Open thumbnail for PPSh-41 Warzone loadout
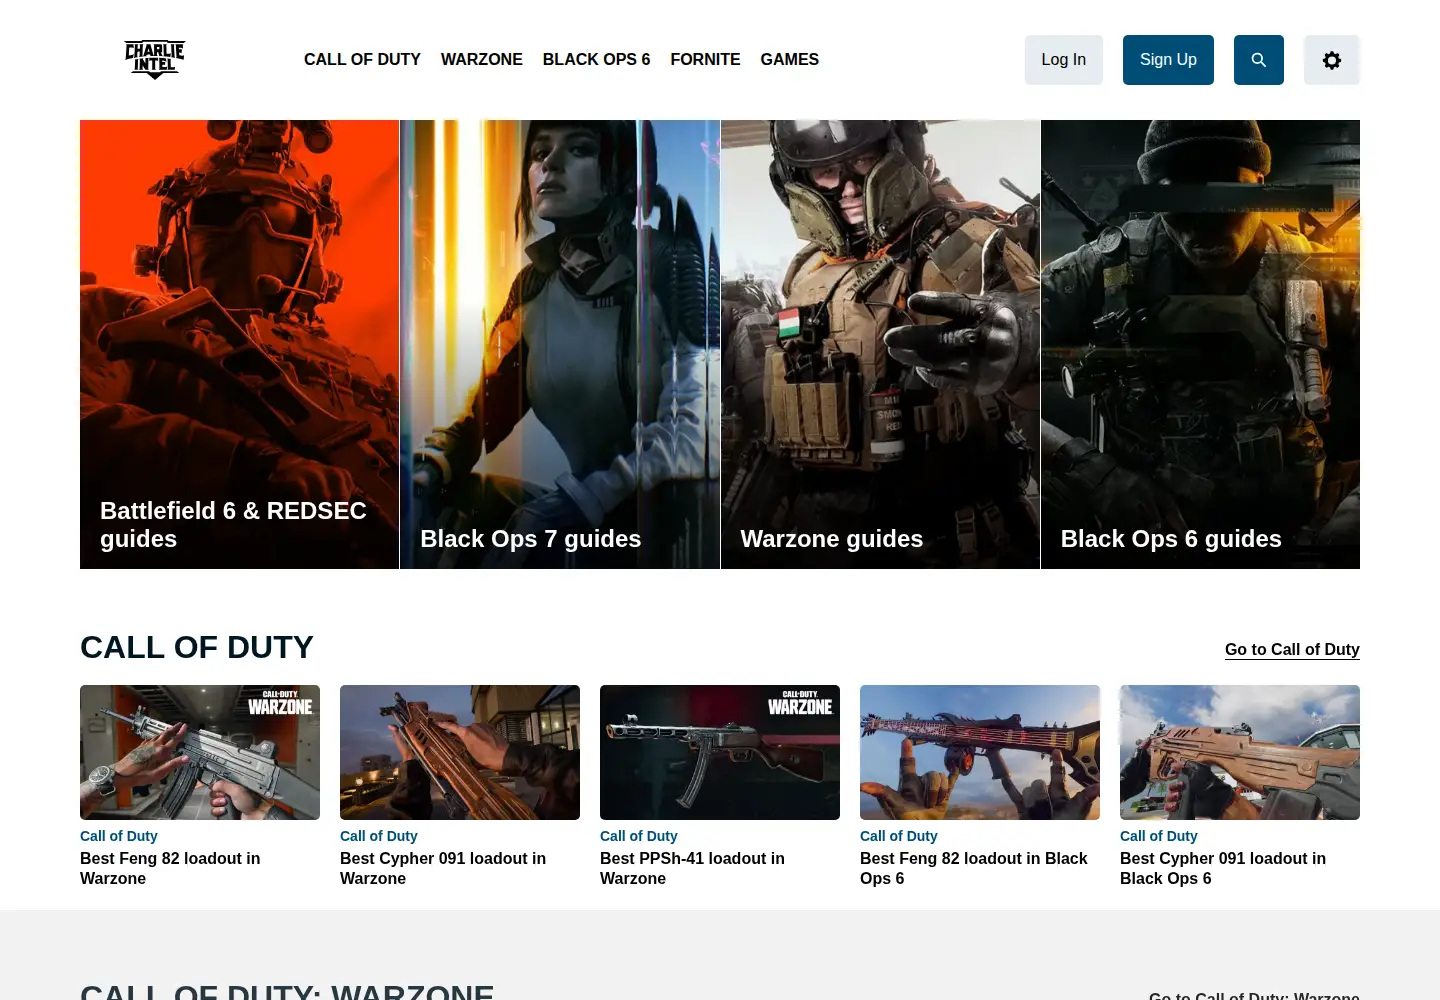 pyautogui.click(x=720, y=752)
